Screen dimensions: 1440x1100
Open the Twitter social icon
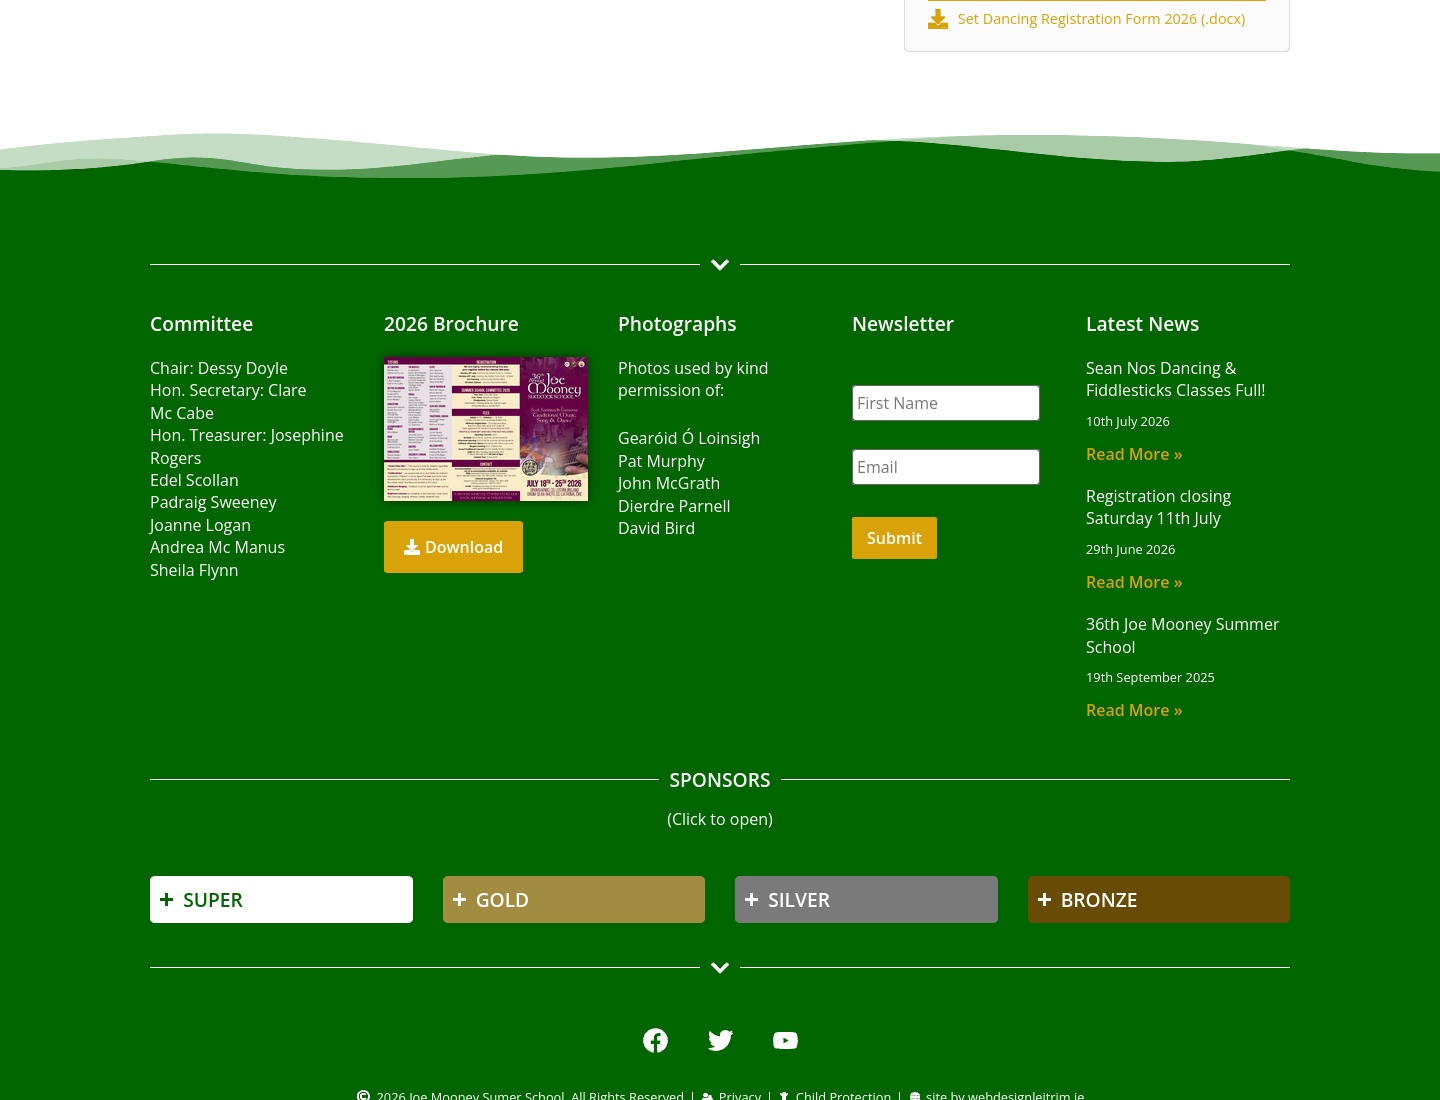pos(720,1040)
